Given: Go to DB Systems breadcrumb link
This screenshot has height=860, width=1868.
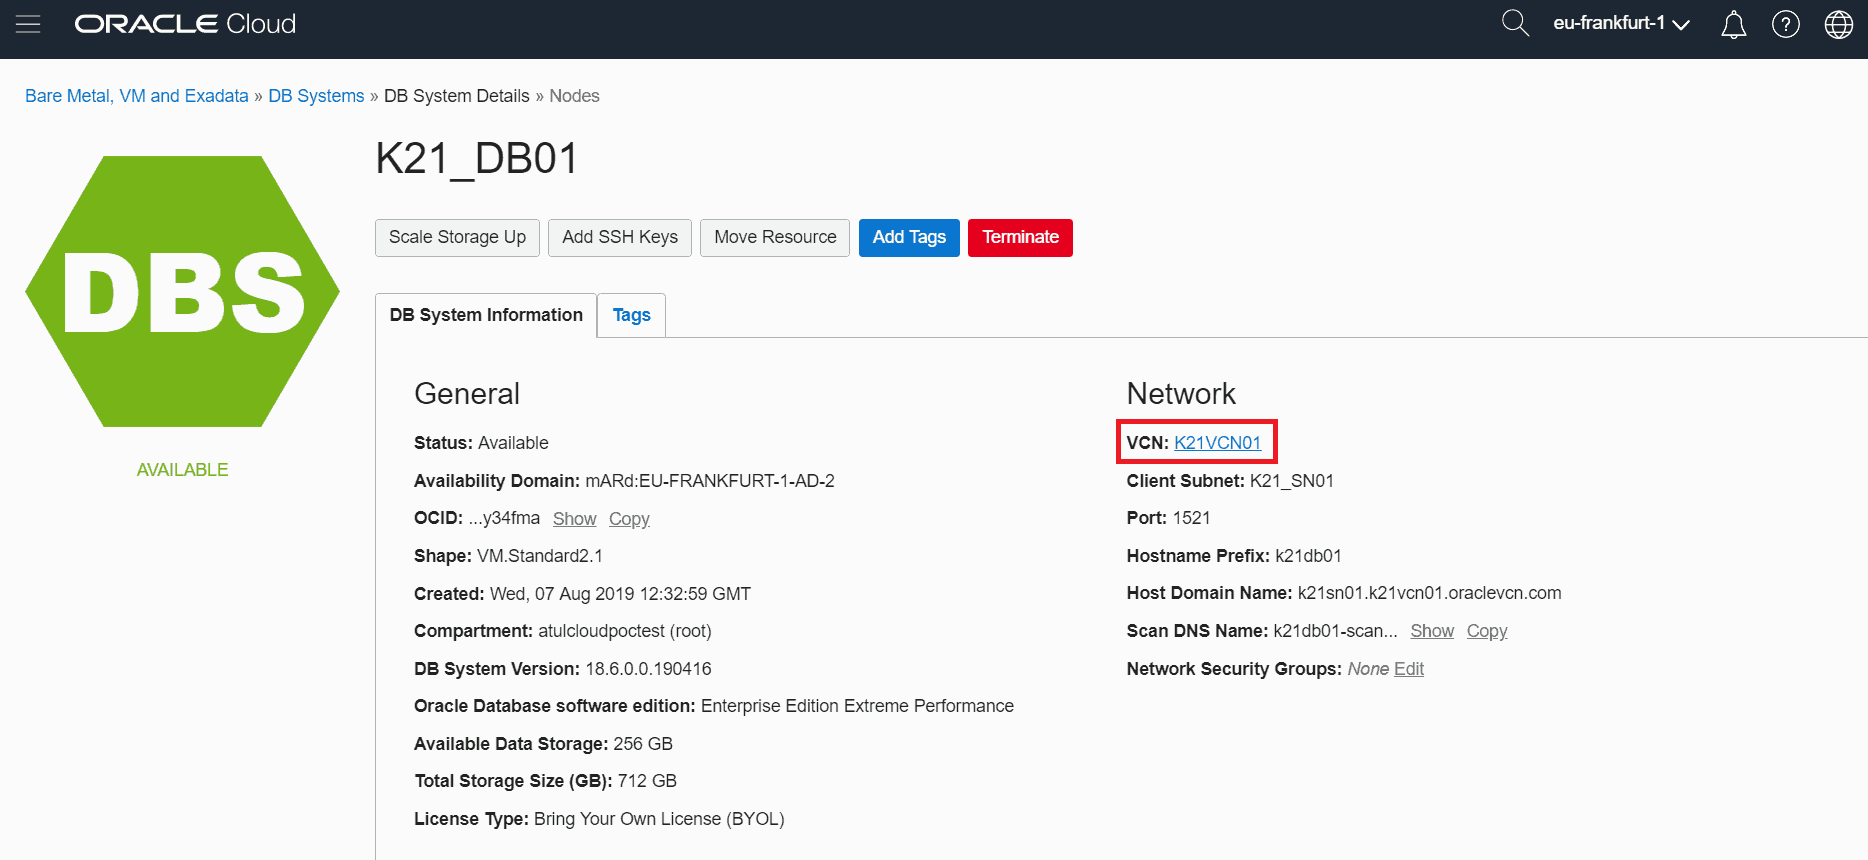Looking at the screenshot, I should (316, 96).
